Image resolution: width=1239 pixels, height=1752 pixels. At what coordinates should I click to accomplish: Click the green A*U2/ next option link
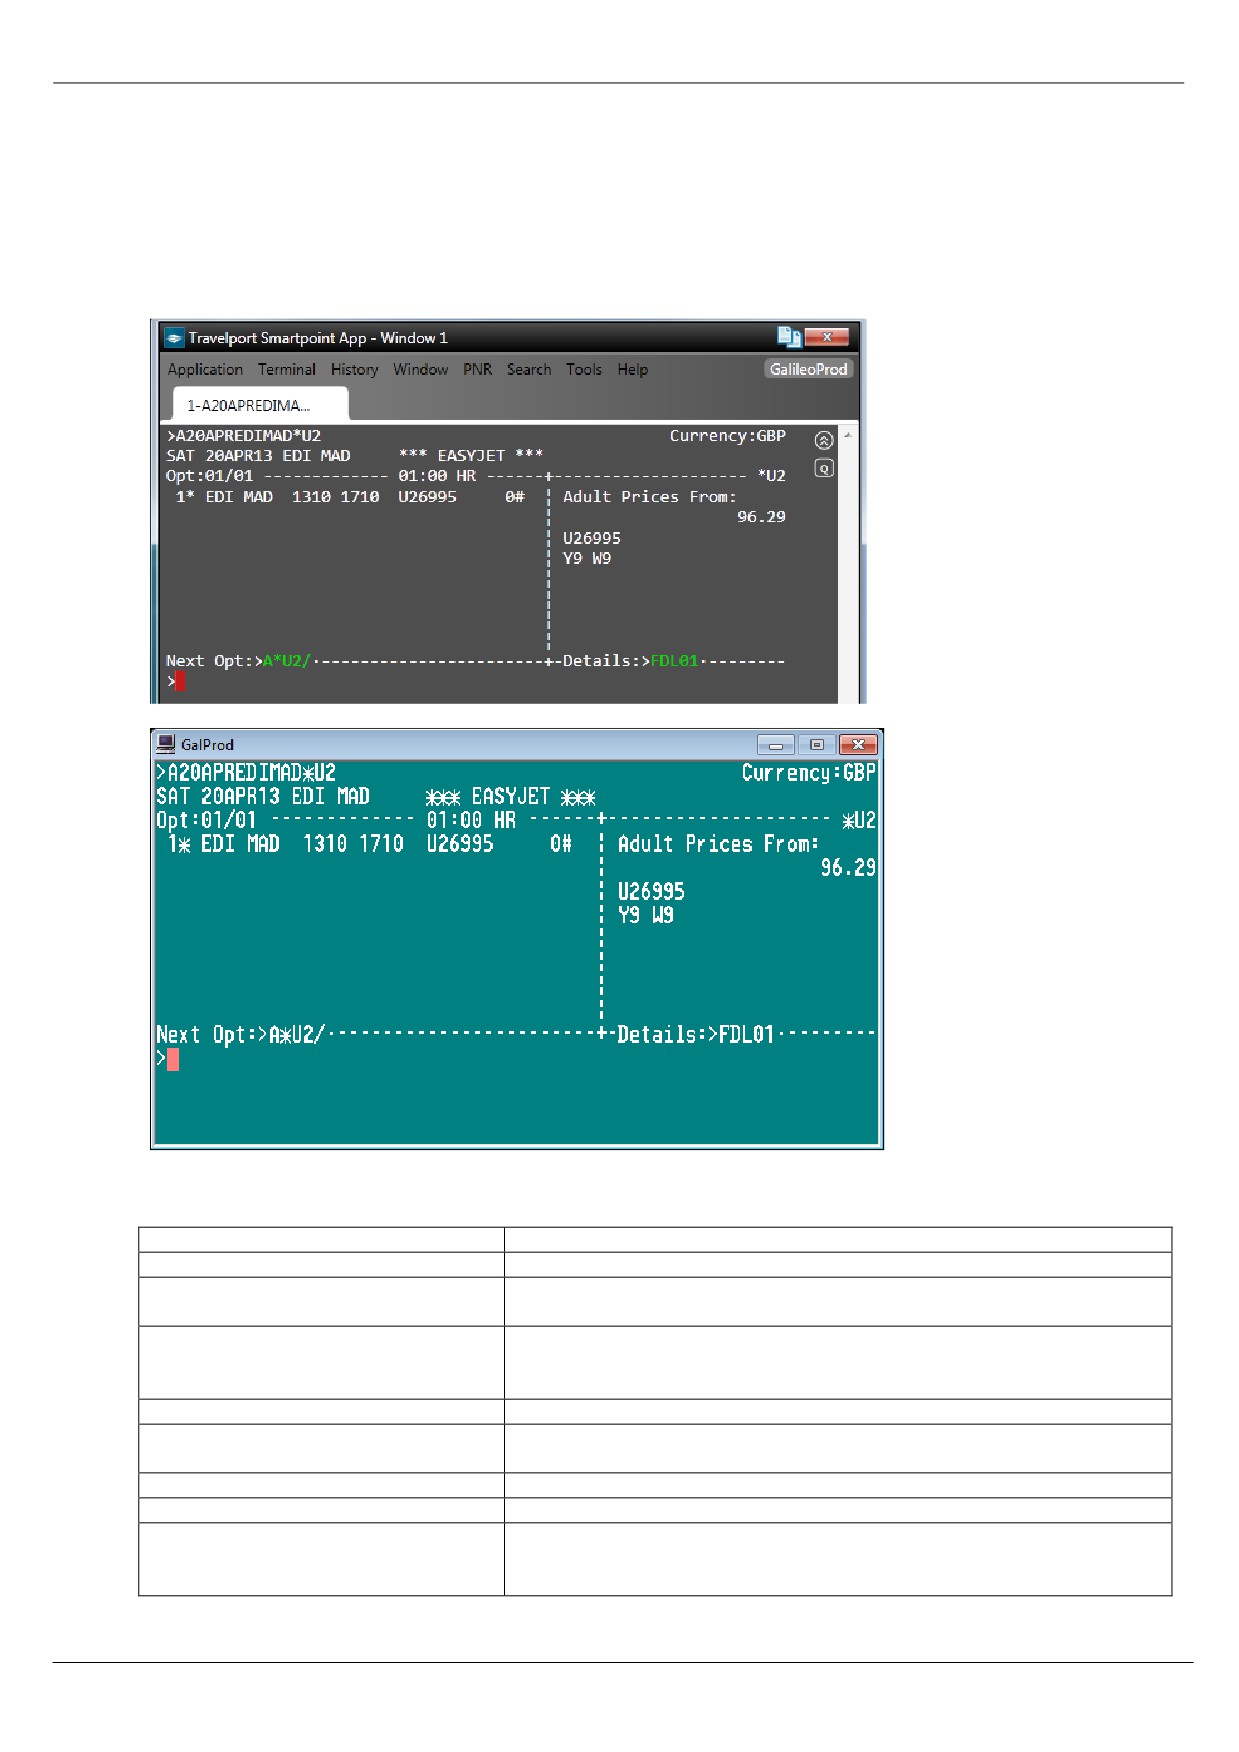[287, 661]
